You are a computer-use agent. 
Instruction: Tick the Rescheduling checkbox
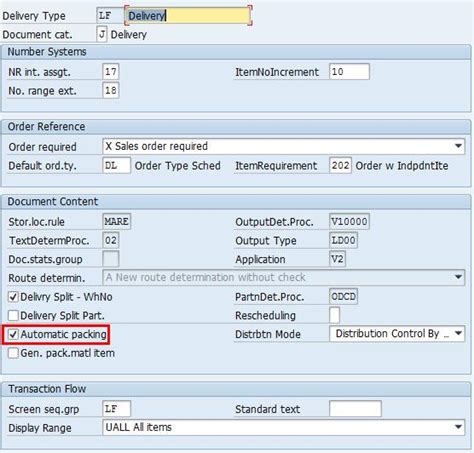(334, 315)
